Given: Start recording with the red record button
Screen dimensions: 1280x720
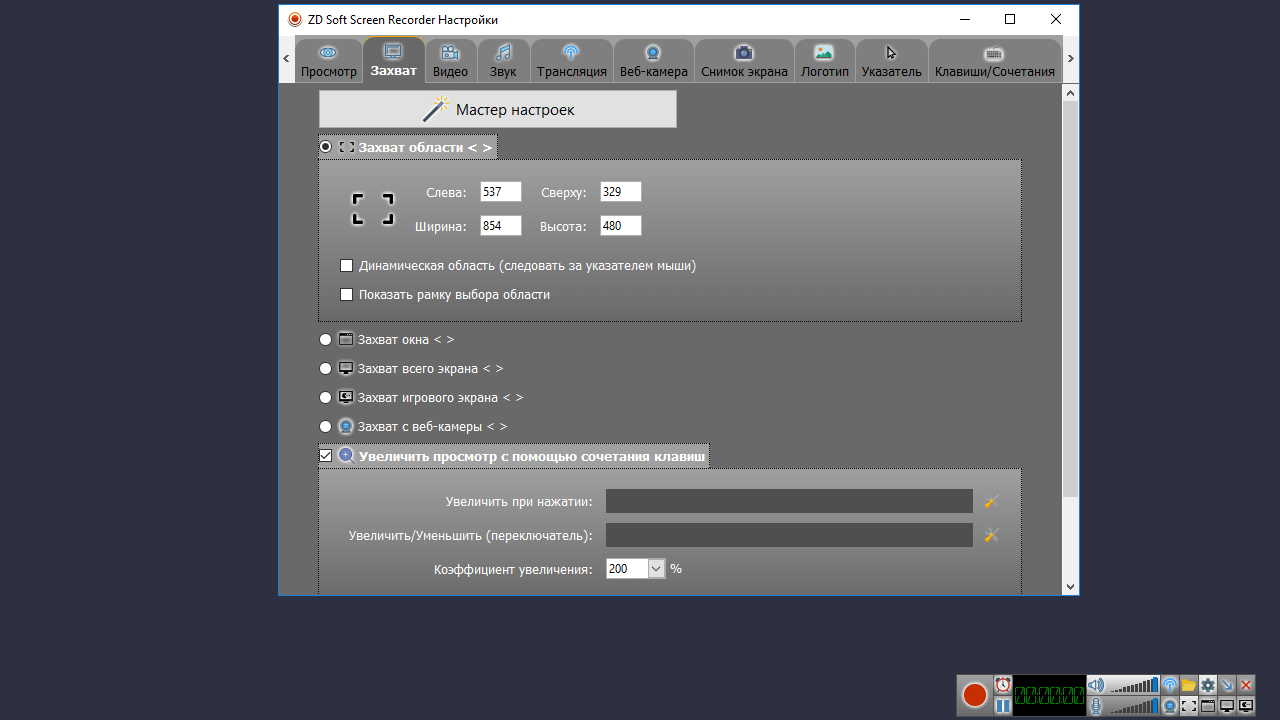Looking at the screenshot, I should pos(975,695).
